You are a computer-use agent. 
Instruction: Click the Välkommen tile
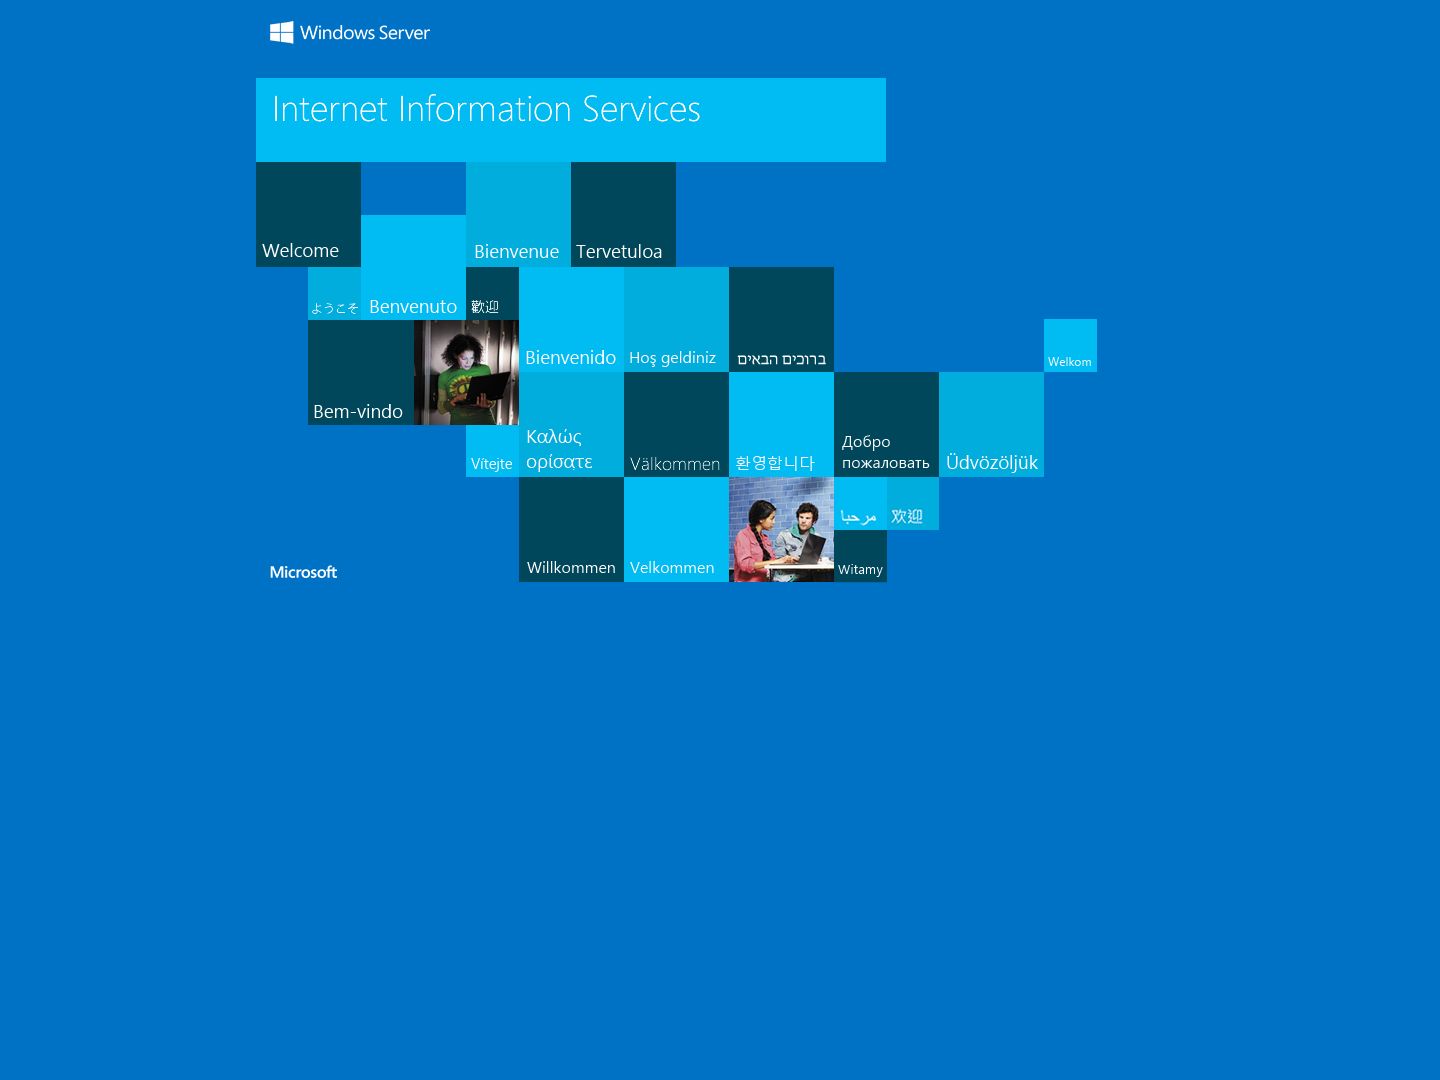click(x=676, y=424)
